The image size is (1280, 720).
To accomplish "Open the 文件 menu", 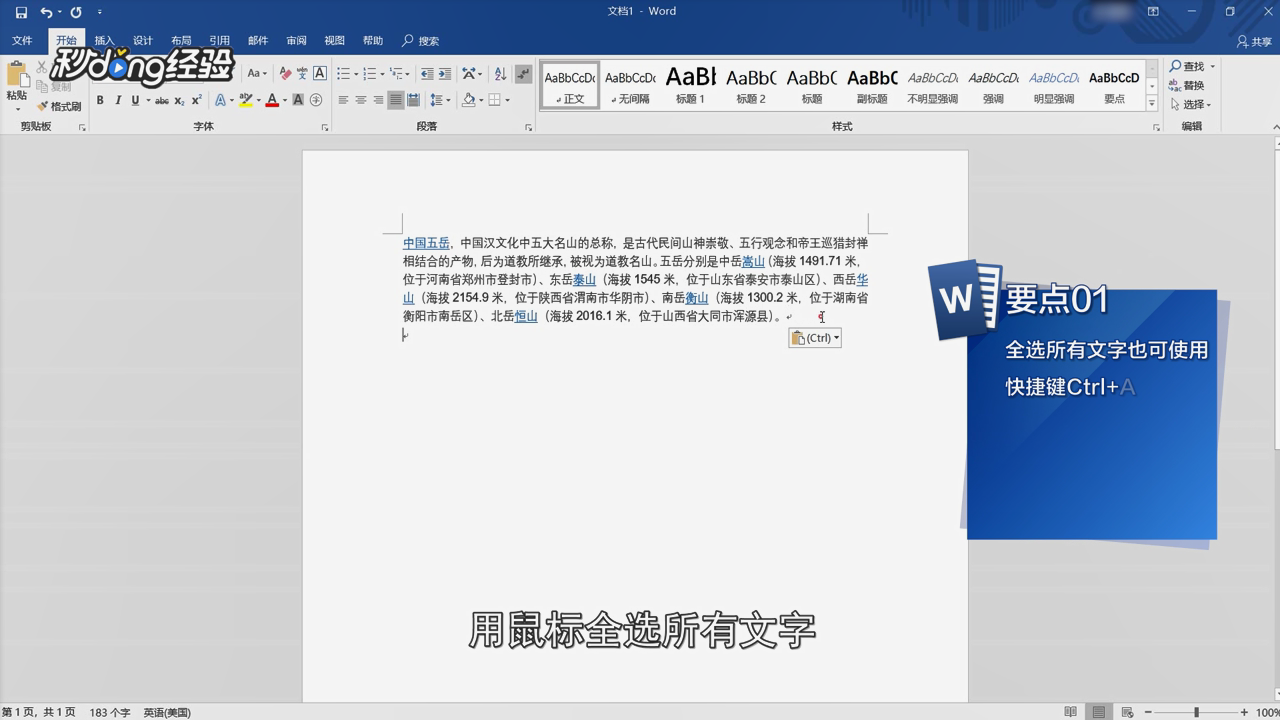I will 22,41.
